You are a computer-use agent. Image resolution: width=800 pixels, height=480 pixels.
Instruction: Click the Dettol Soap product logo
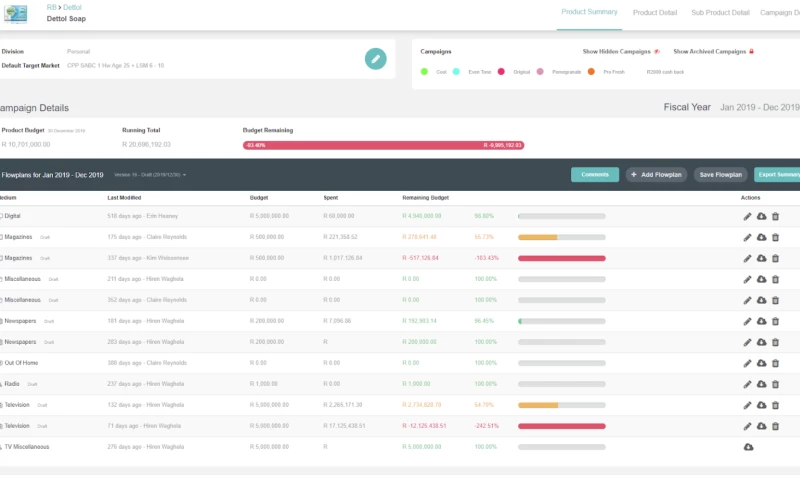15,14
